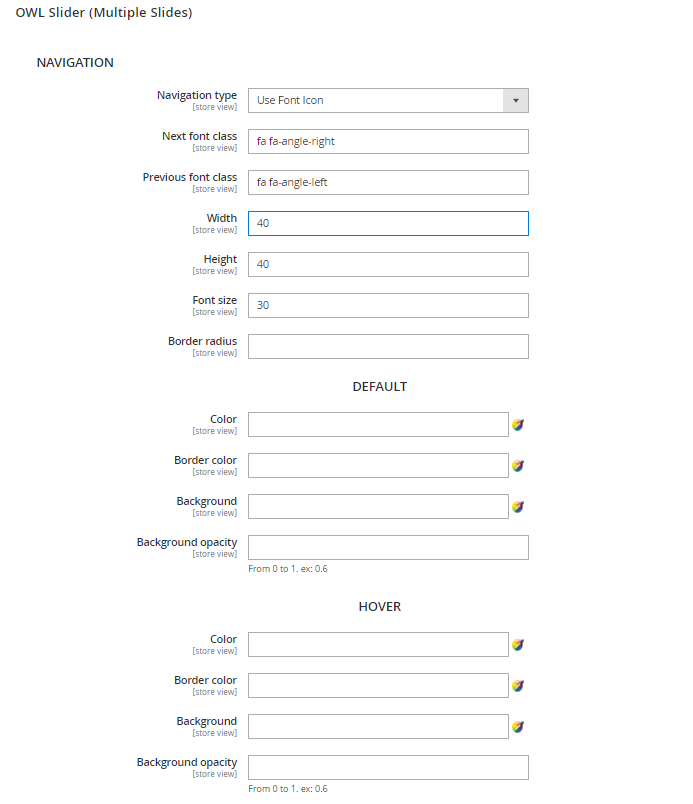Focus the Width input field

[x=388, y=223]
